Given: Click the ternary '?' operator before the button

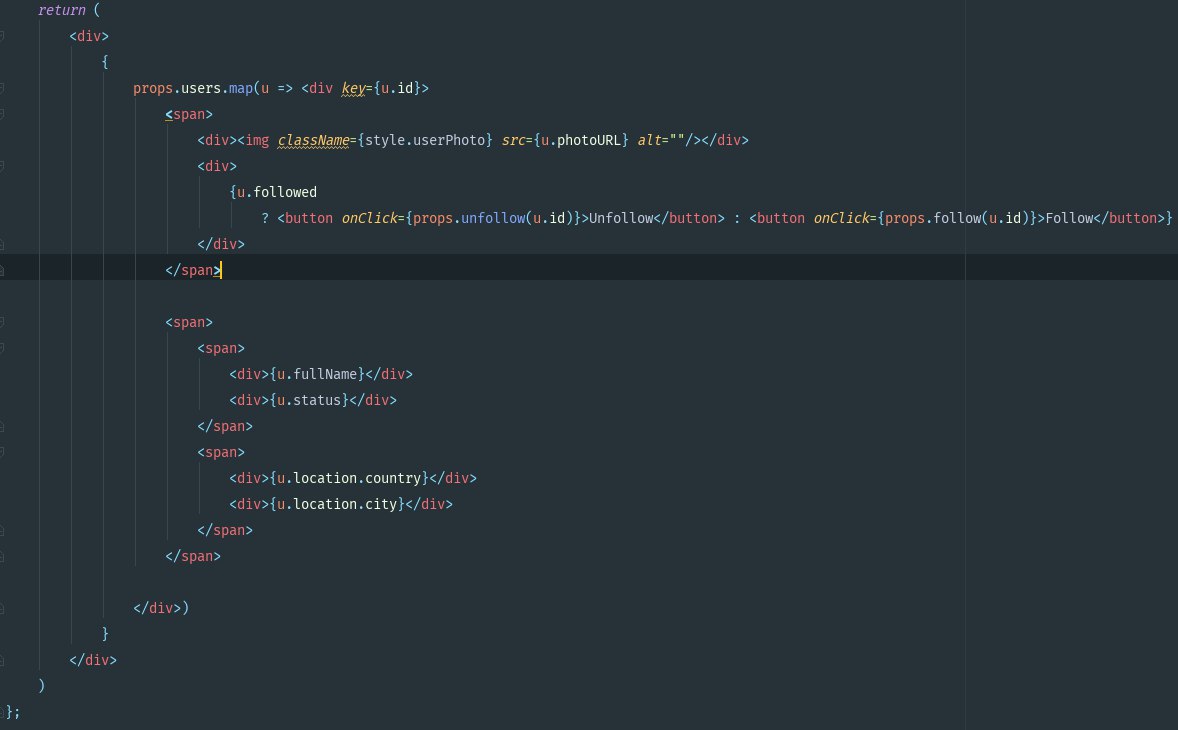Looking at the screenshot, I should coord(264,219).
